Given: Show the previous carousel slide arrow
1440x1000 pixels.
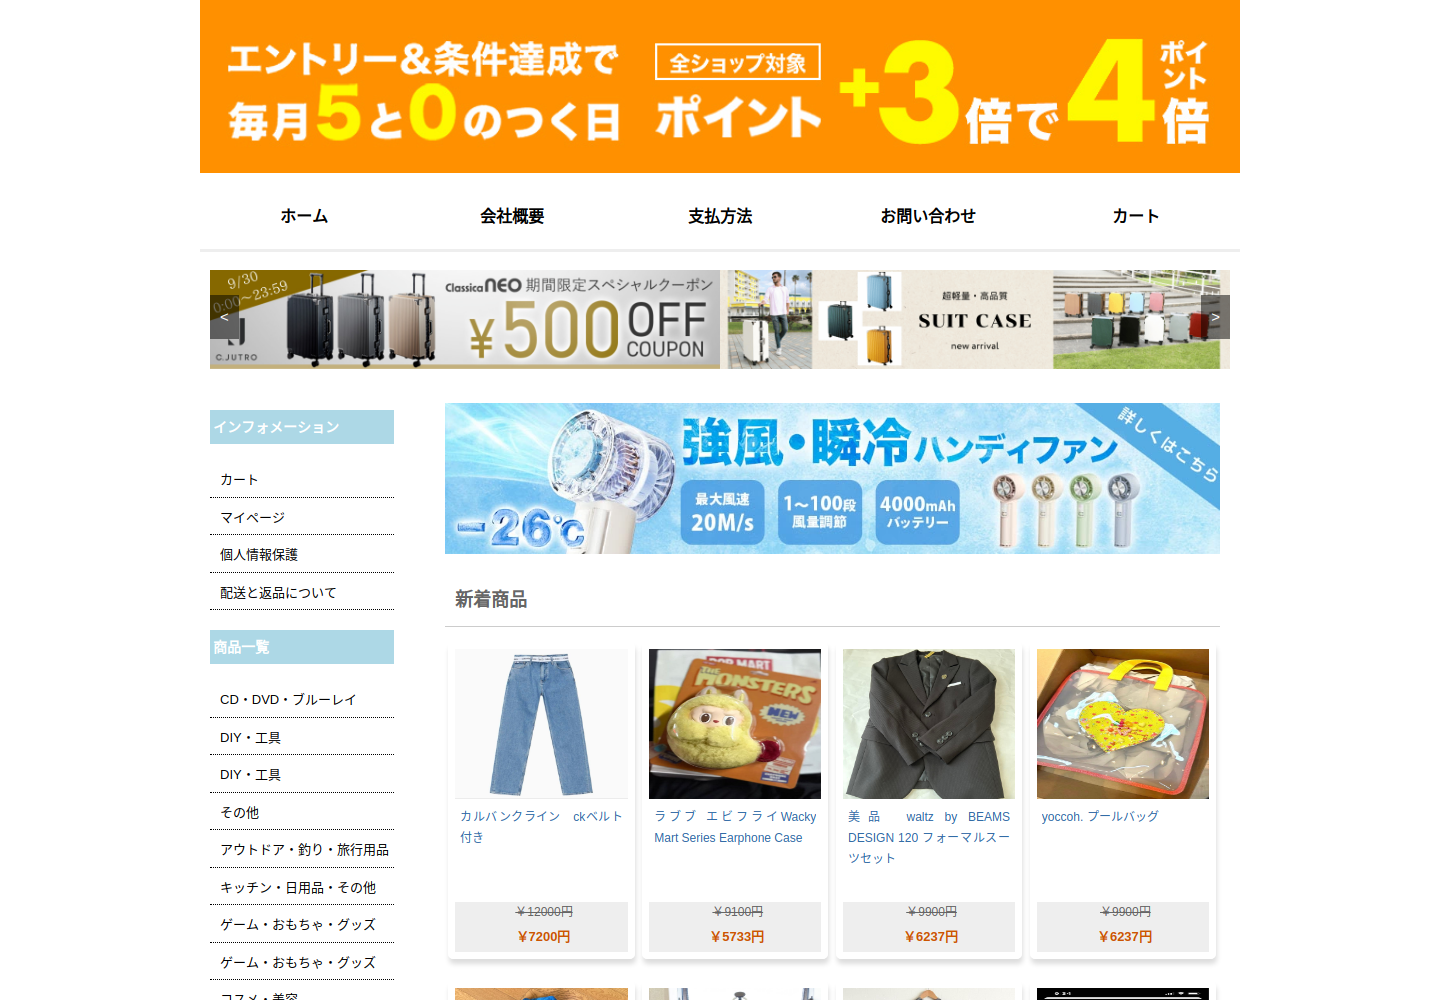Looking at the screenshot, I should tap(224, 317).
